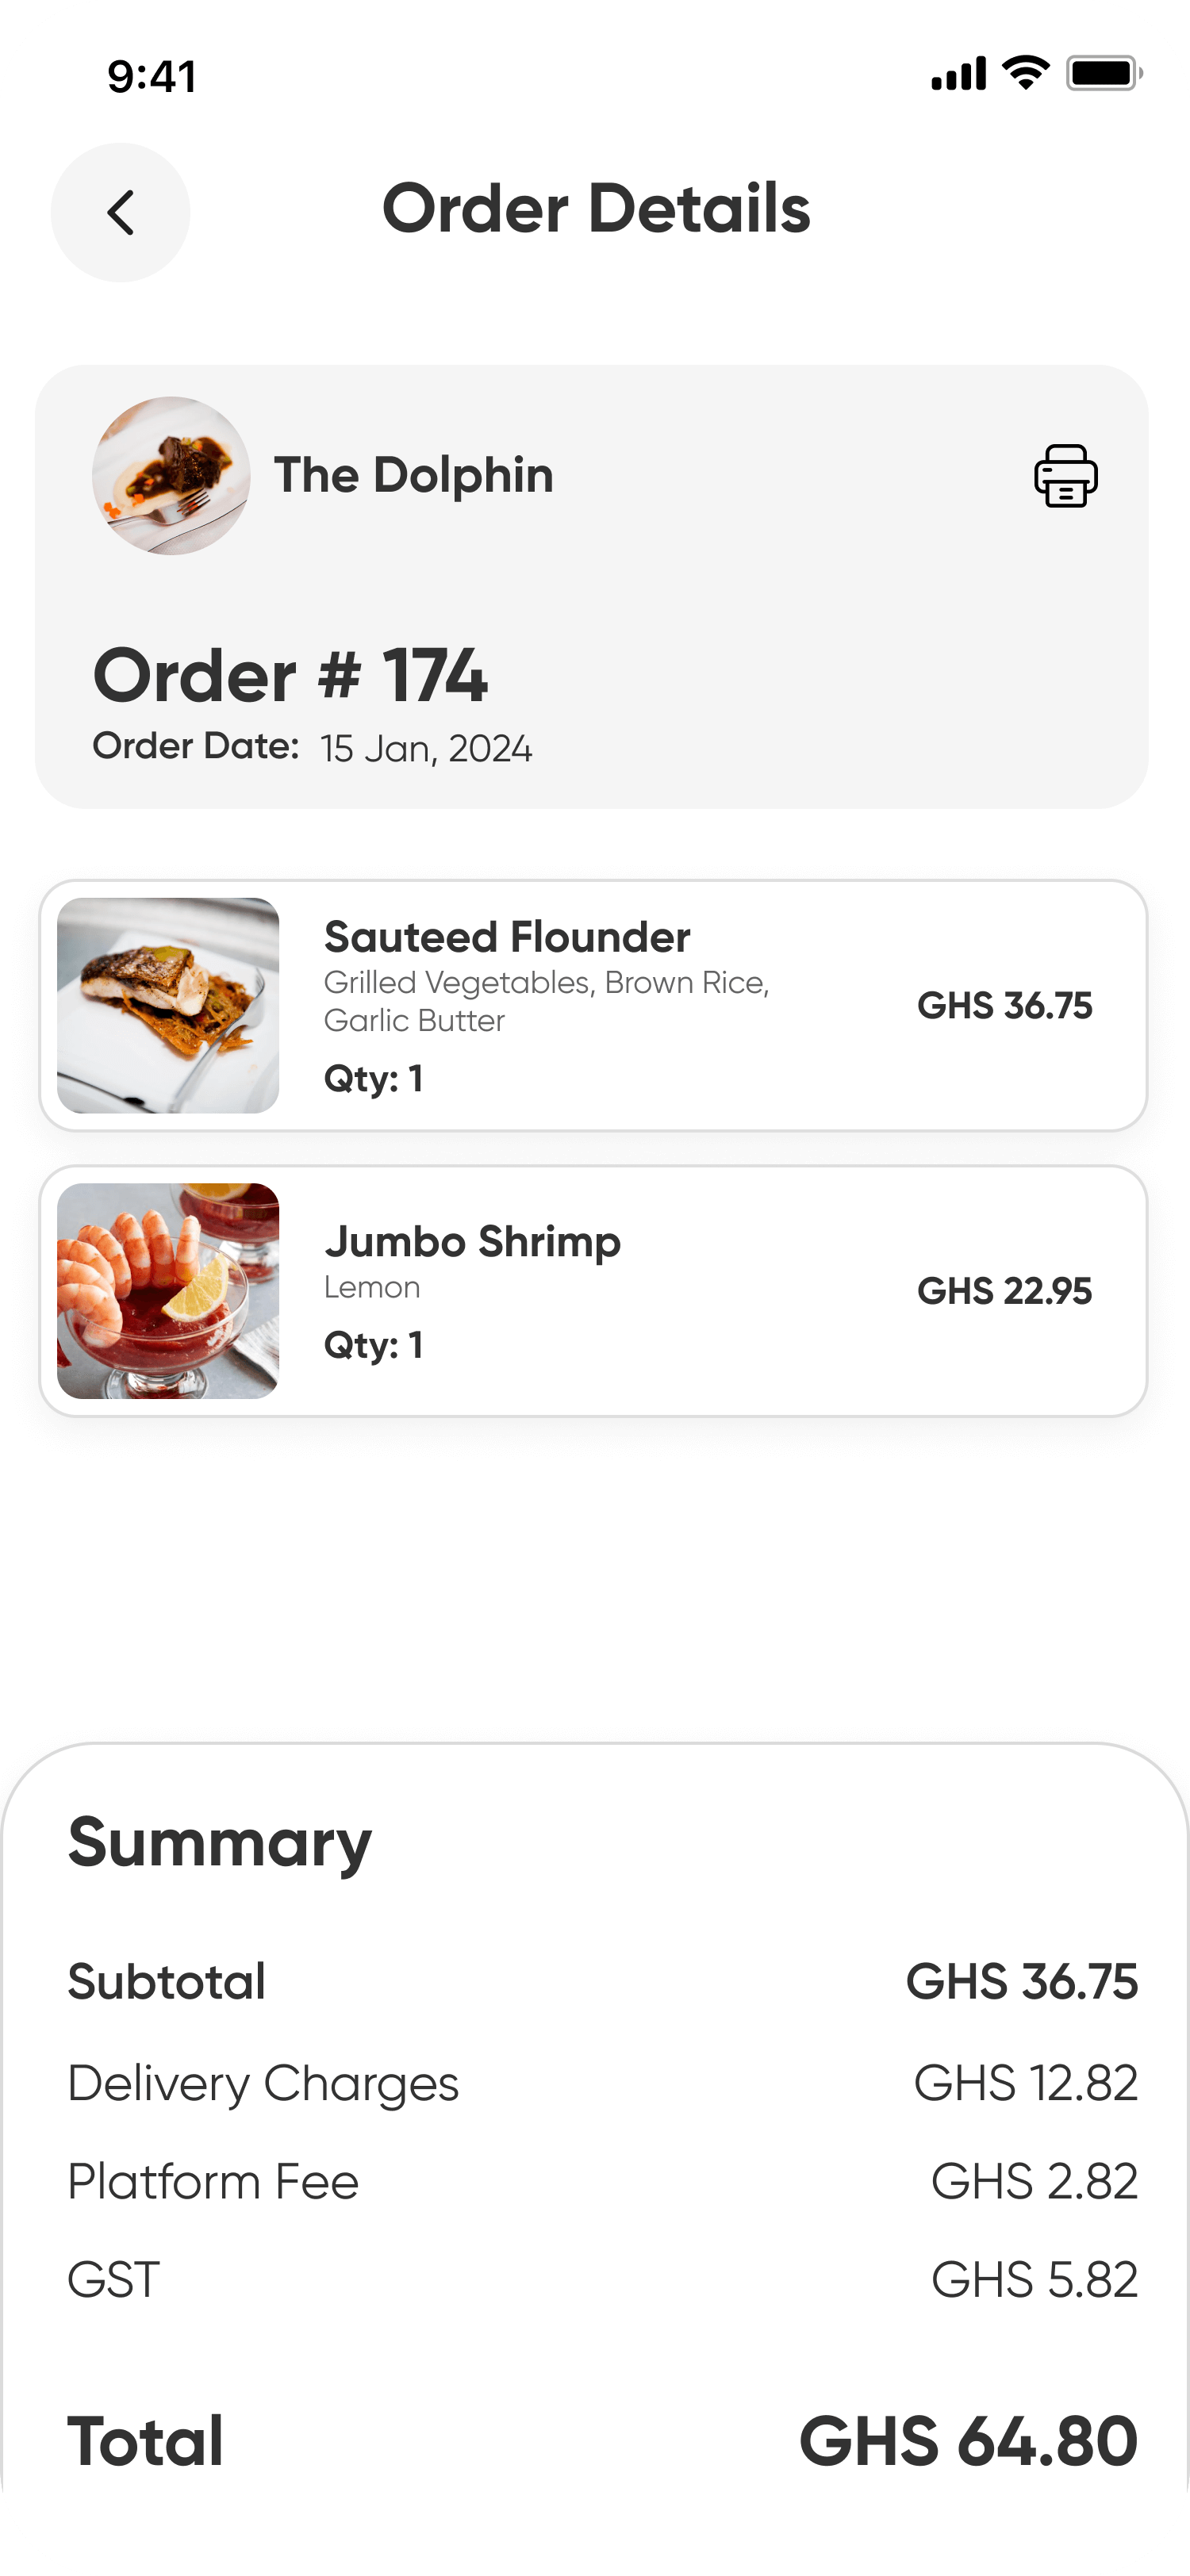
Task: Tap the Summary section heading
Action: pyautogui.click(x=220, y=1842)
